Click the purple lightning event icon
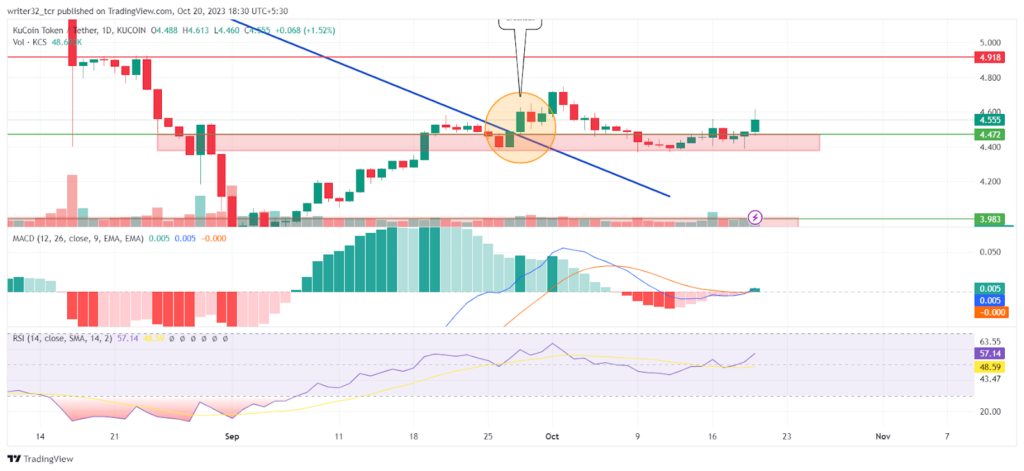The width and height of the screenshot is (1024, 471). click(x=755, y=216)
